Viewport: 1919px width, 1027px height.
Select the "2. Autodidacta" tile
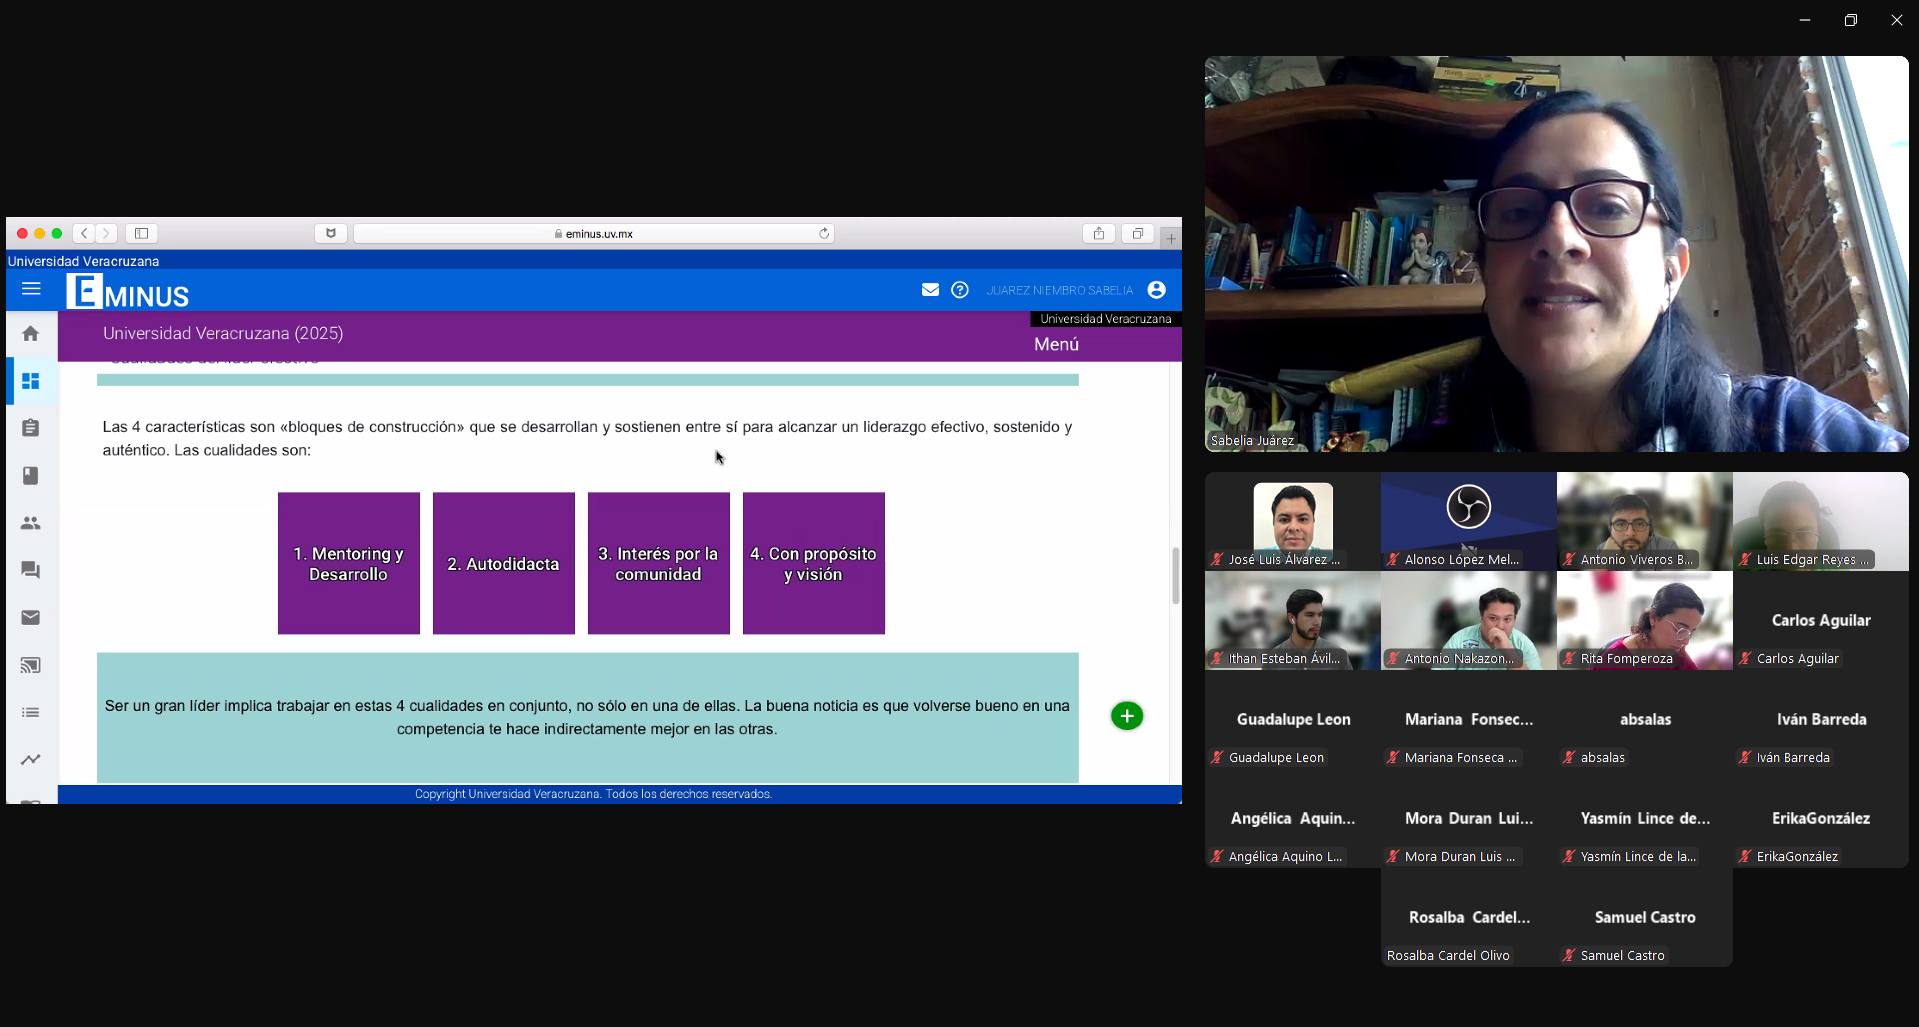tap(504, 563)
